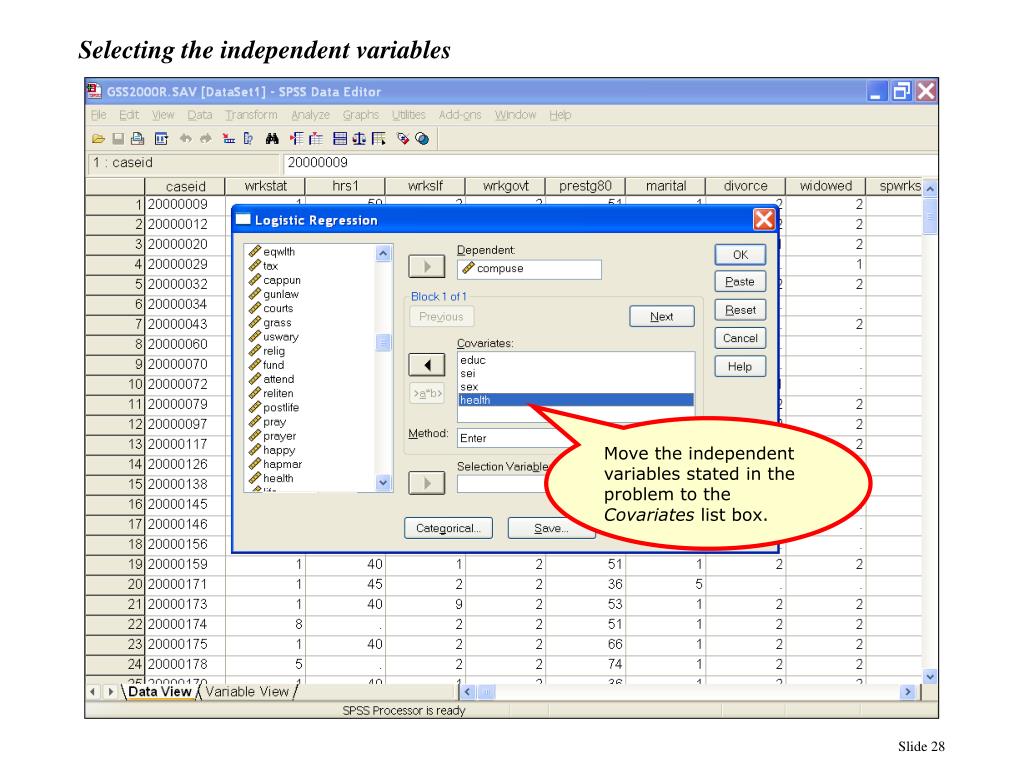The image size is (1024, 768).
Task: Switch to the Data View tab
Action: 160,692
